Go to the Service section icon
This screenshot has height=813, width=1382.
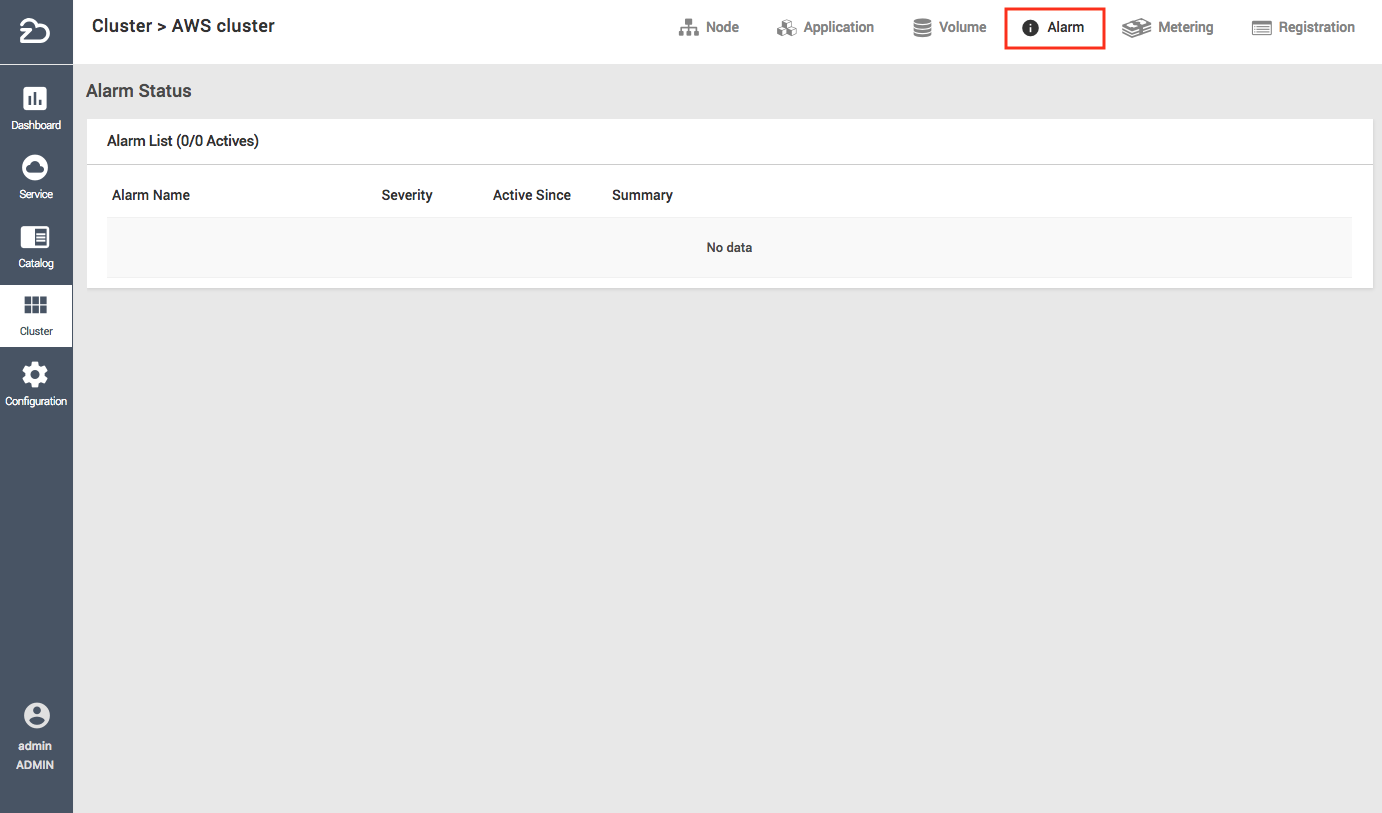tap(35, 168)
